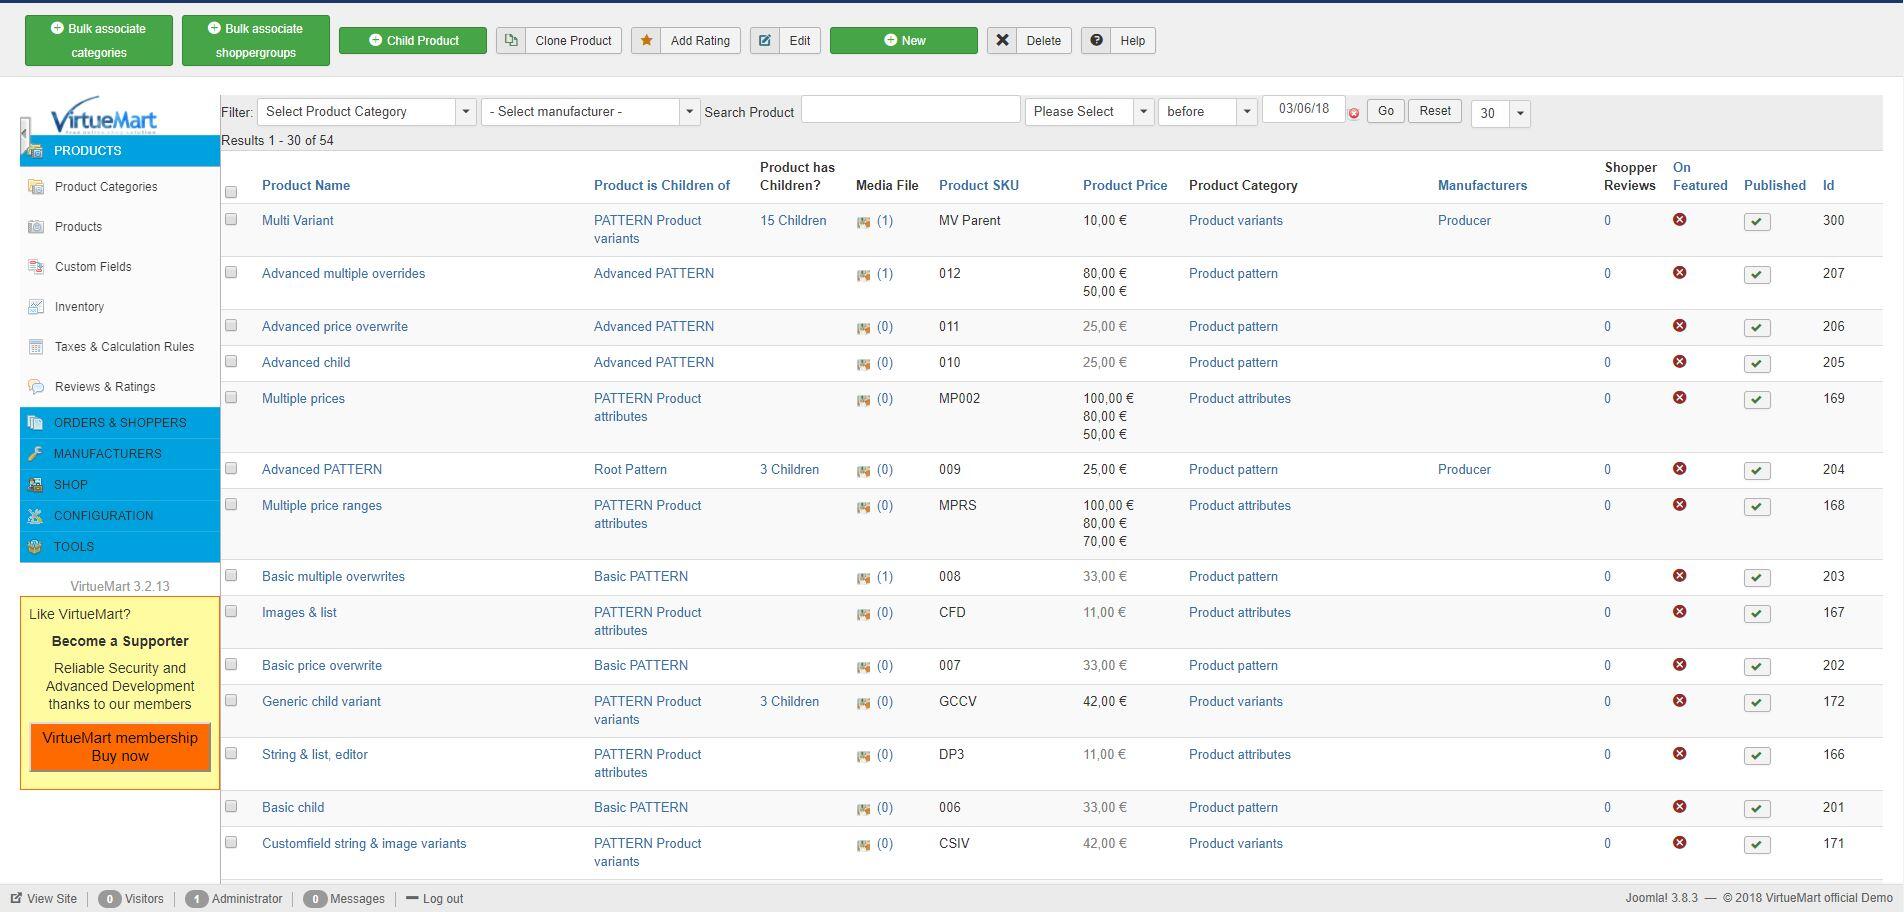Click the Clone Product copy icon
Image resolution: width=1904 pixels, height=912 pixels.
coord(511,41)
